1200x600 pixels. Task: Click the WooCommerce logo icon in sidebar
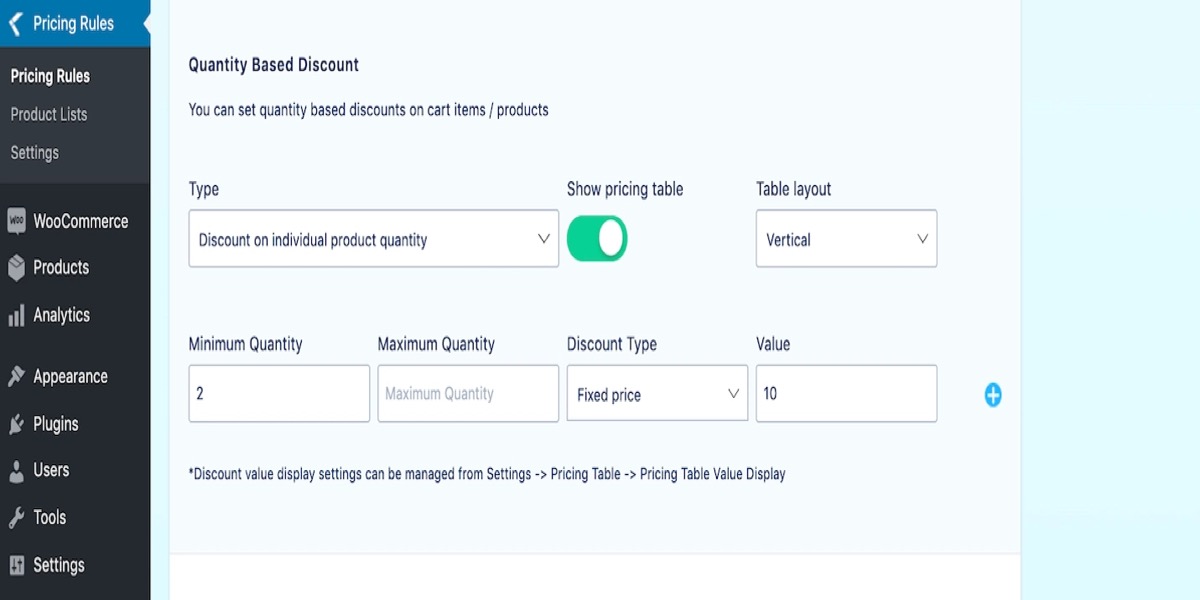click(16, 221)
